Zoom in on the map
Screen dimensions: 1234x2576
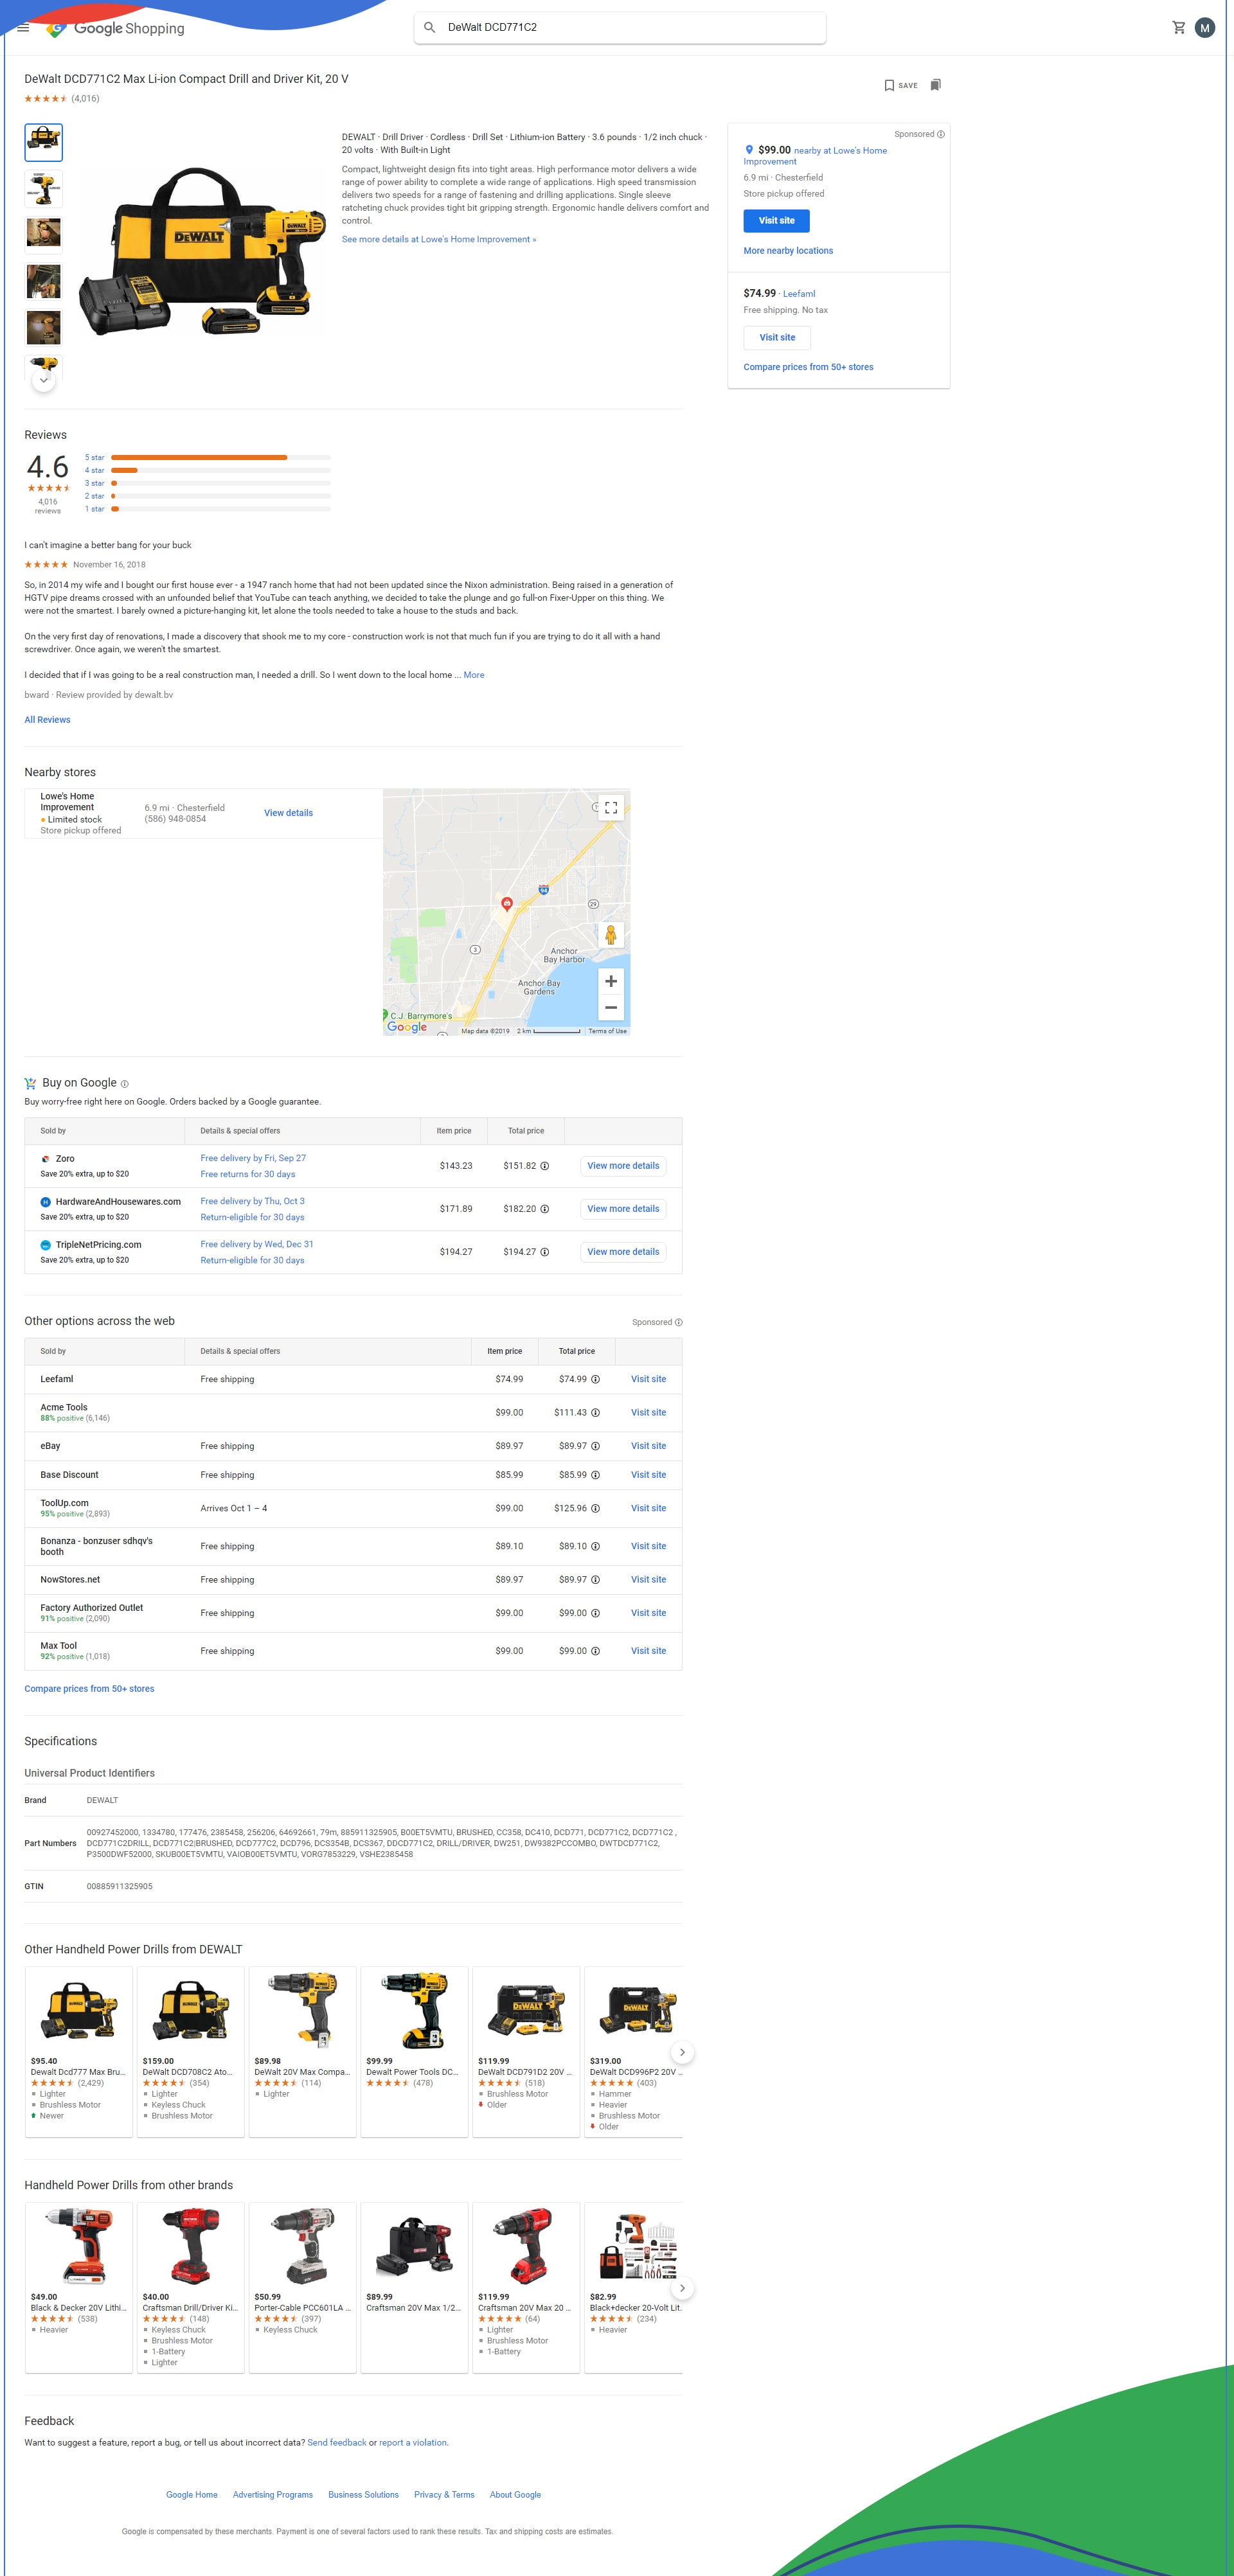(611, 981)
